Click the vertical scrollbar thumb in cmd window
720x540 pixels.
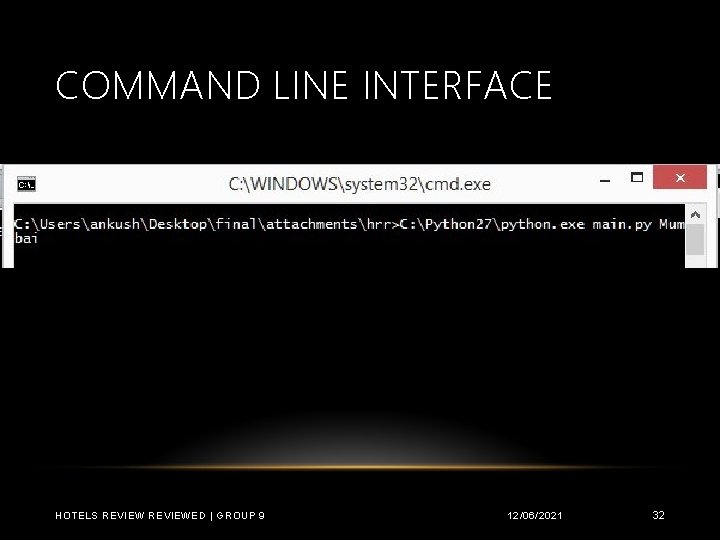tap(695, 239)
